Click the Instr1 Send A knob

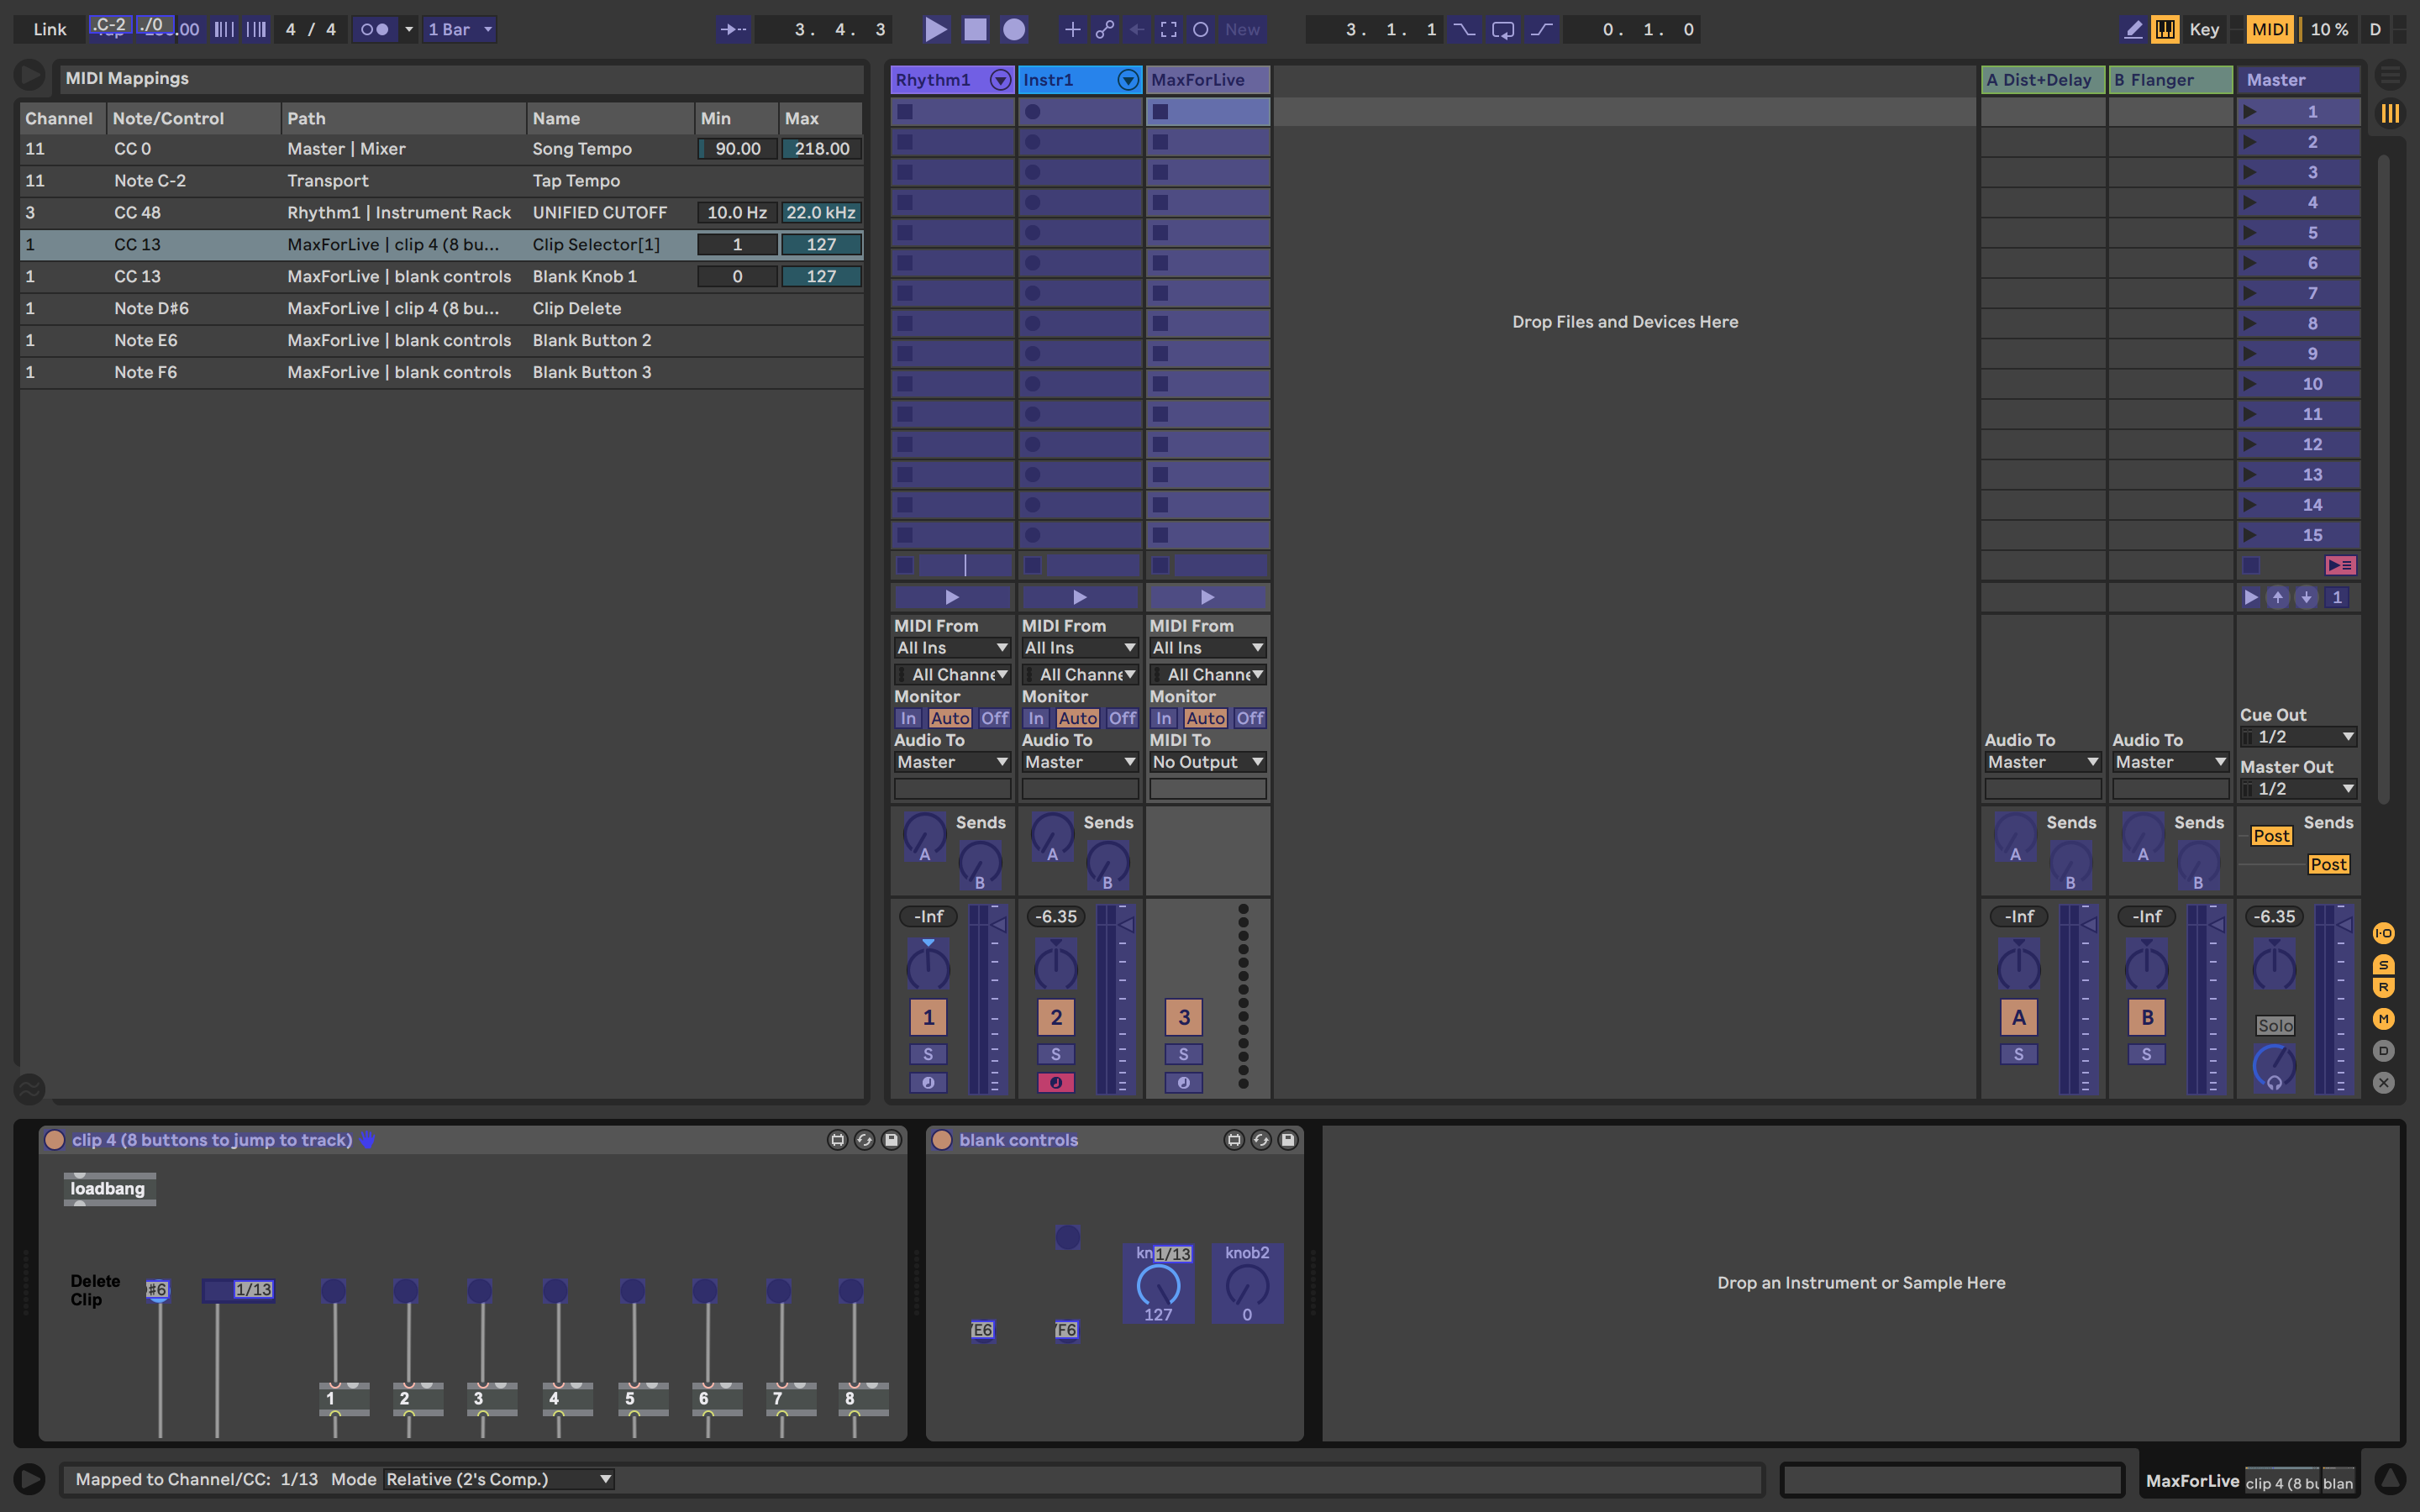[x=1052, y=834]
